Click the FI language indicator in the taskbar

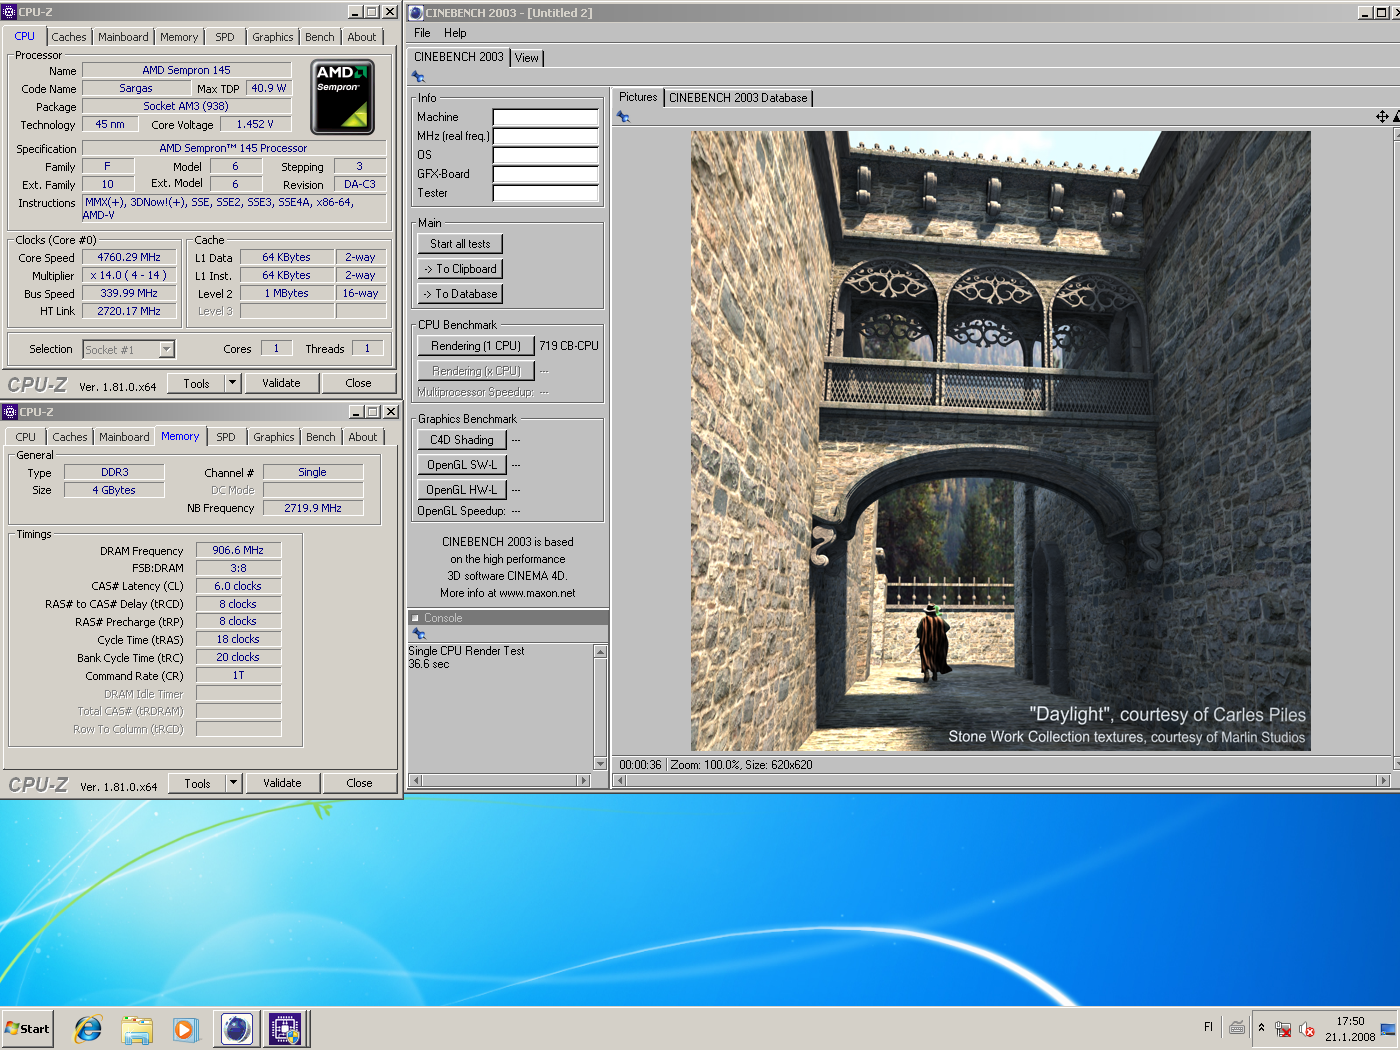[x=1208, y=1027]
